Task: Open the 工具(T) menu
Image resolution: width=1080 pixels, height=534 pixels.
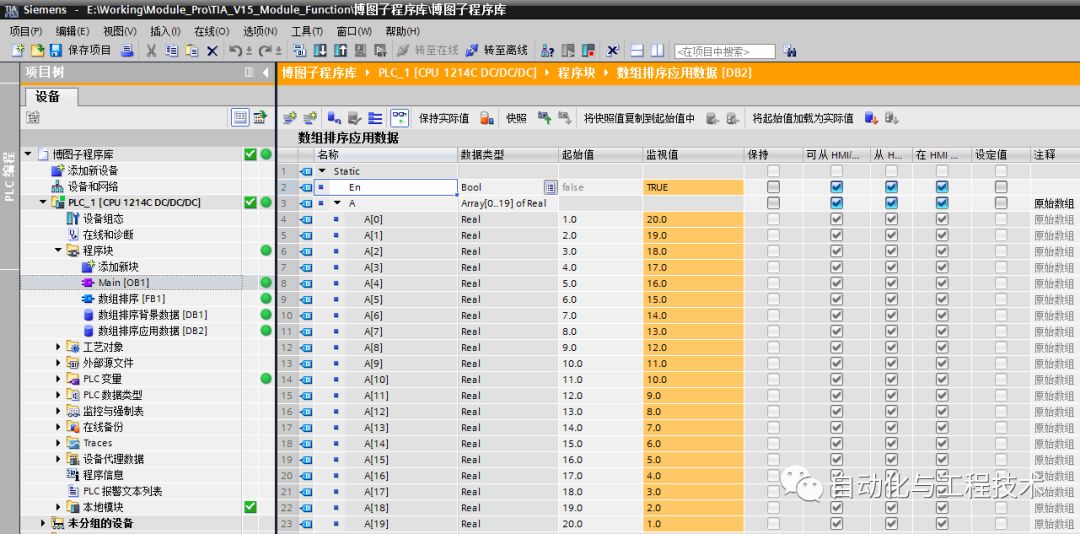Action: point(307,31)
